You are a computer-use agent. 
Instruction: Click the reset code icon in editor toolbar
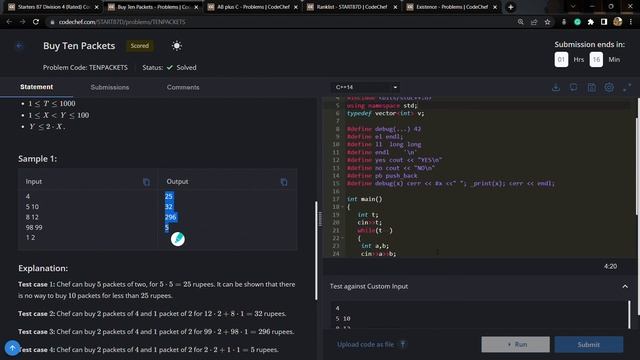tap(573, 87)
